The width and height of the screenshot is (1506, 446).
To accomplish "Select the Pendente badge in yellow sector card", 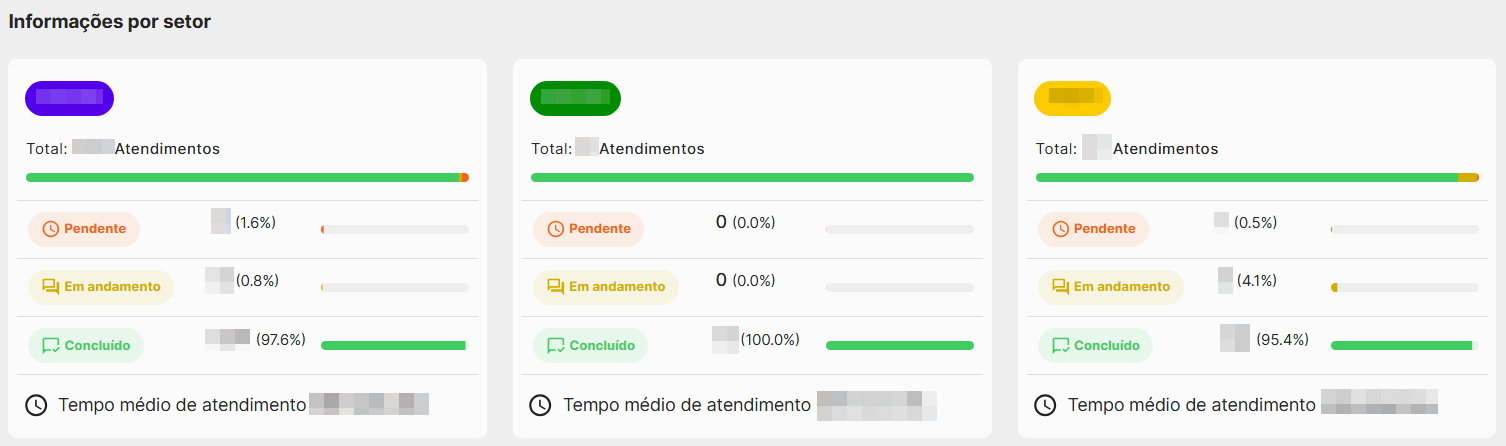I will point(1093,229).
